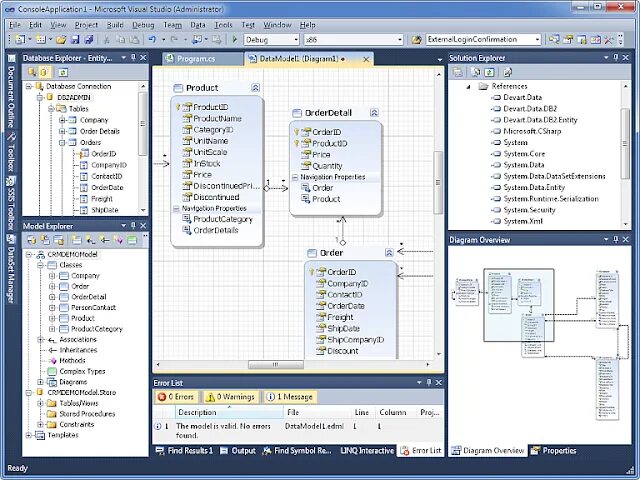Click the Solution Explorer vertical scrollbar thumb
The height and width of the screenshot is (480, 640).
pos(625,143)
